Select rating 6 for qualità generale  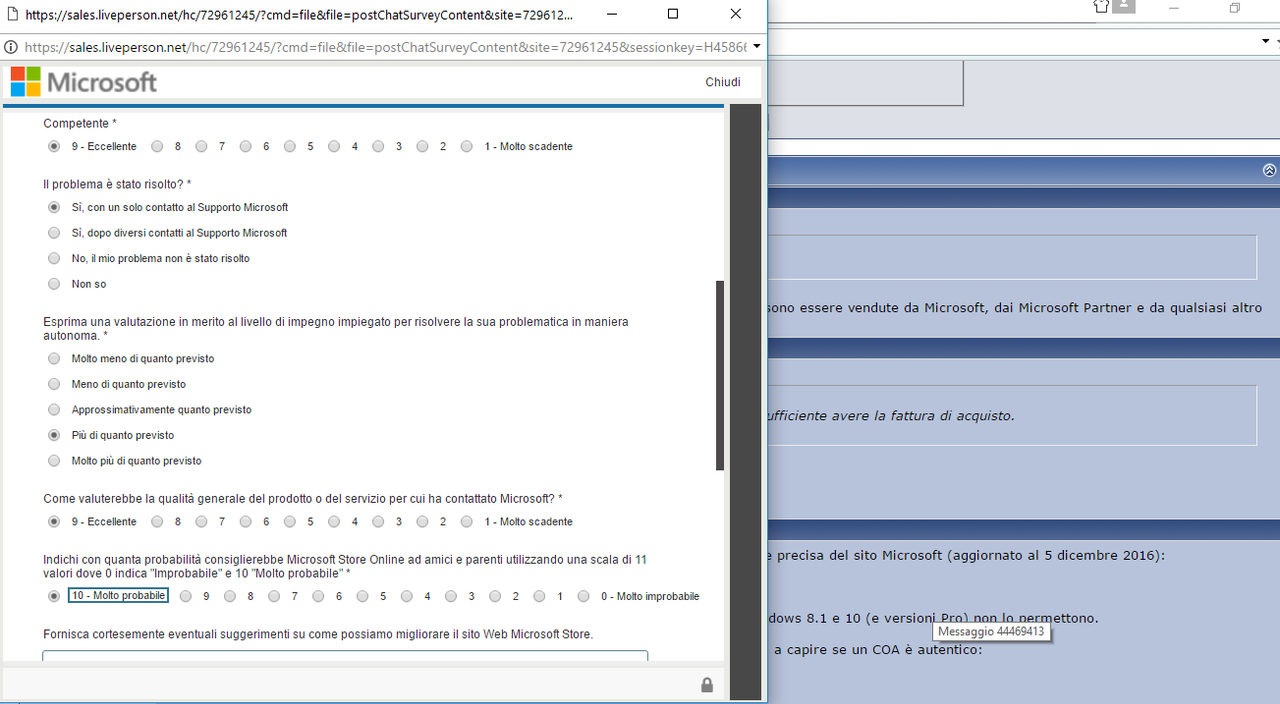(x=245, y=521)
